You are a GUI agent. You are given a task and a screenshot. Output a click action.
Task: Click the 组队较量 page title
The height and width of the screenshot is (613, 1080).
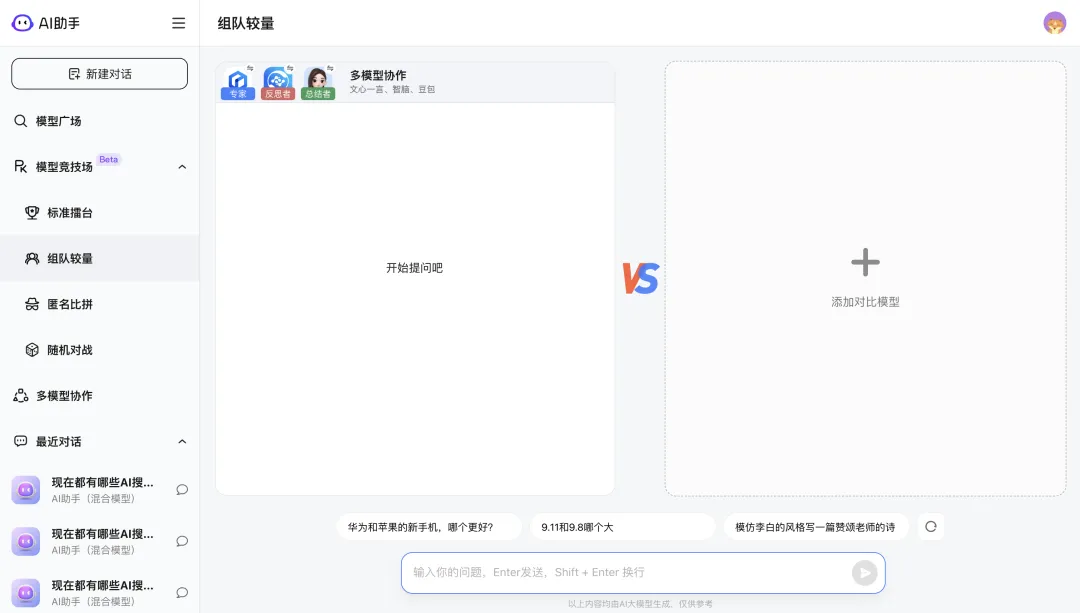click(x=246, y=23)
